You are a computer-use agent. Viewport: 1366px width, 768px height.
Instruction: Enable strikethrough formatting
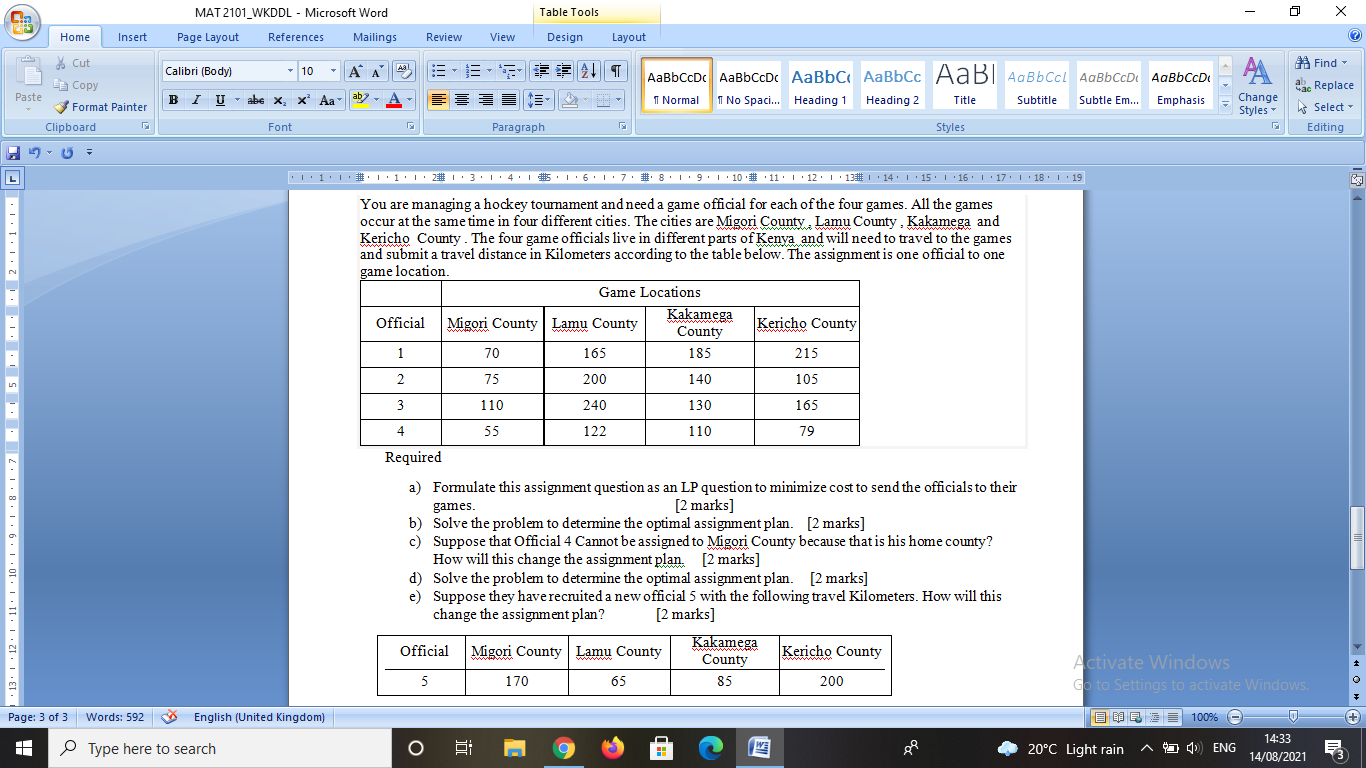tap(256, 101)
